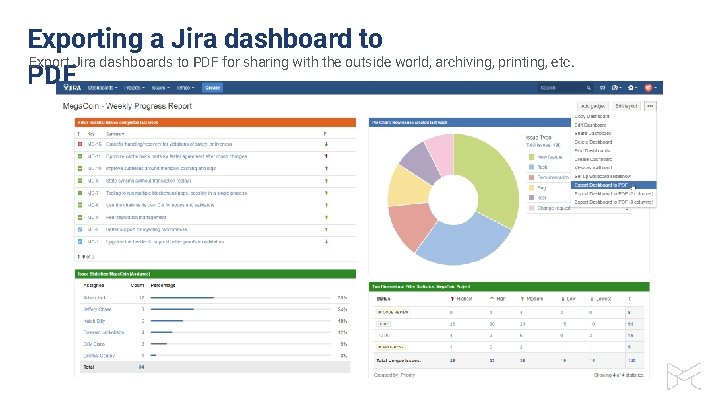Click the Total count link in assignee statistics

[x=141, y=367]
